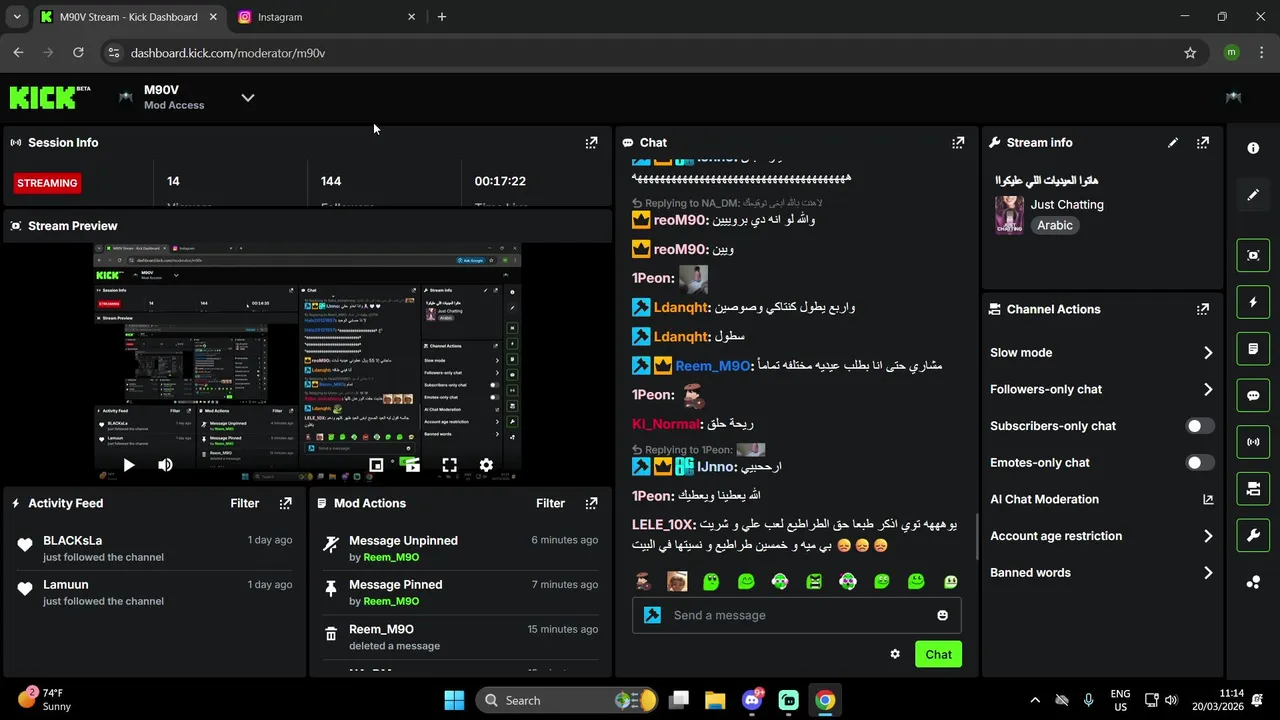The image size is (1280, 720).
Task: Enter fullscreen on stream preview
Action: 449,465
